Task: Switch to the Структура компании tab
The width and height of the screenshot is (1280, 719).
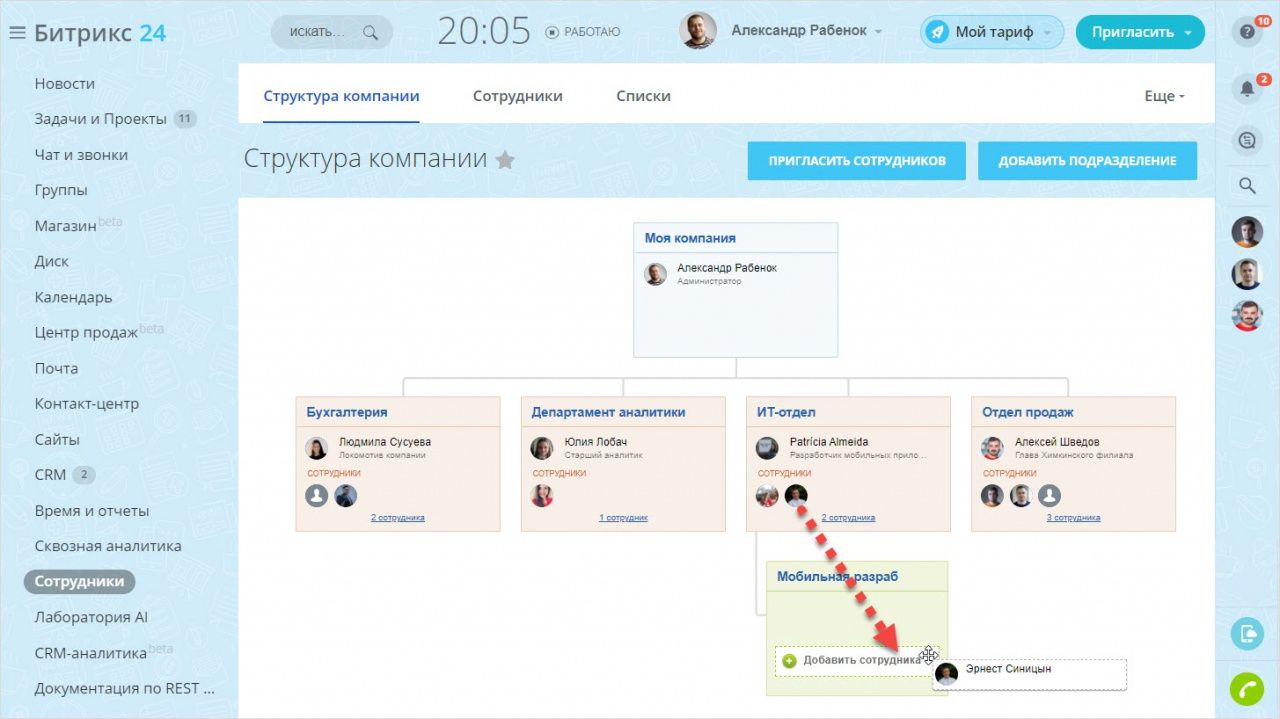Action: [341, 96]
